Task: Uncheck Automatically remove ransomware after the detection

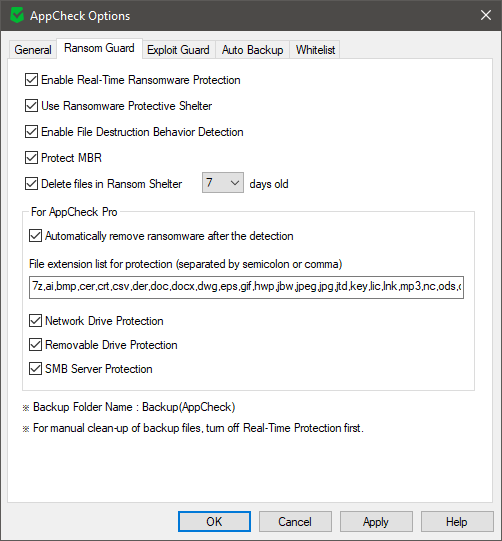Action: 36,236
